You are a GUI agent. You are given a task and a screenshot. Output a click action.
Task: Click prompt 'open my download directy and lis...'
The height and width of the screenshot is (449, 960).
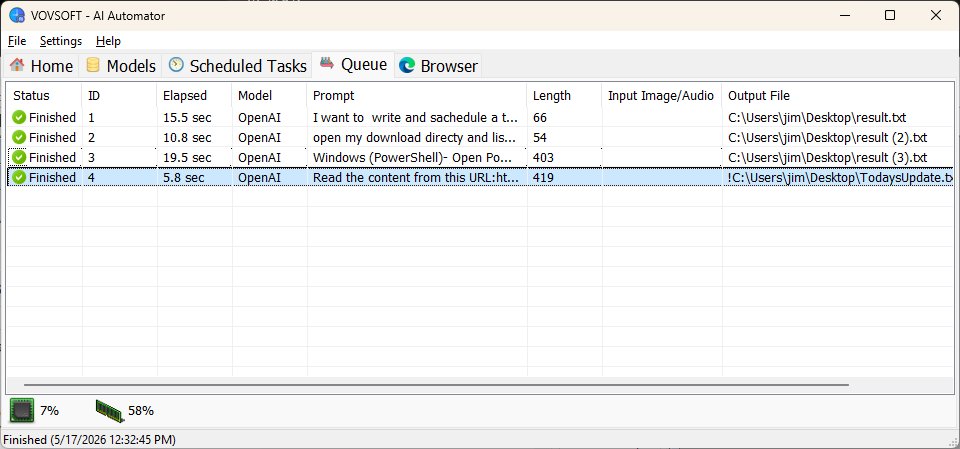[416, 137]
